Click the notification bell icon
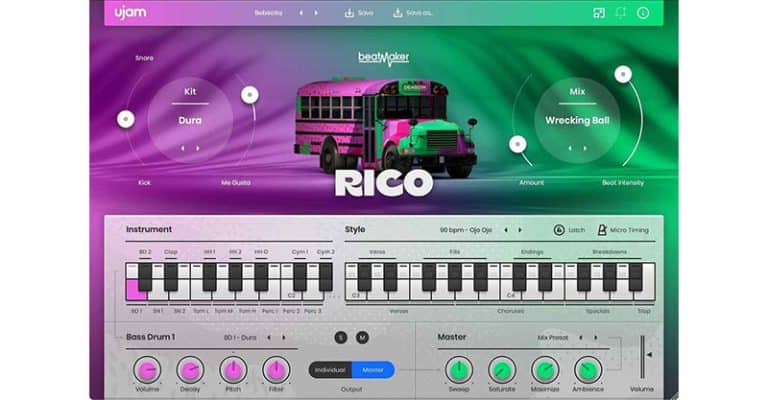 click(621, 13)
